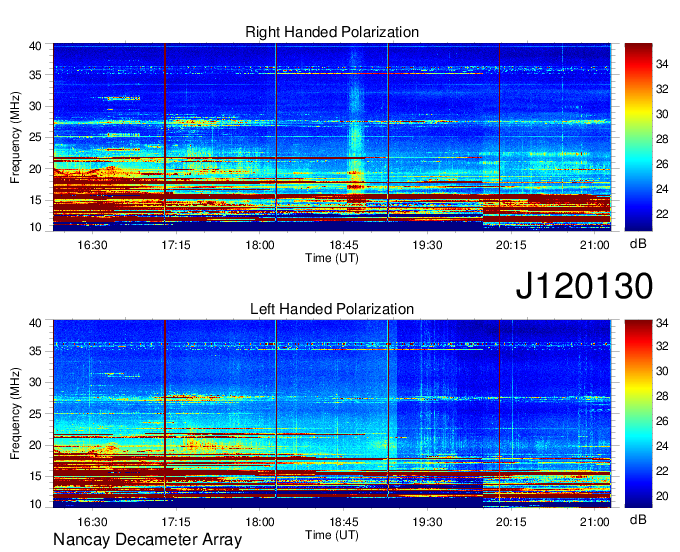Click the 30 value on right-handed colorbar
Screen dimensions: 680x552
coord(662,114)
